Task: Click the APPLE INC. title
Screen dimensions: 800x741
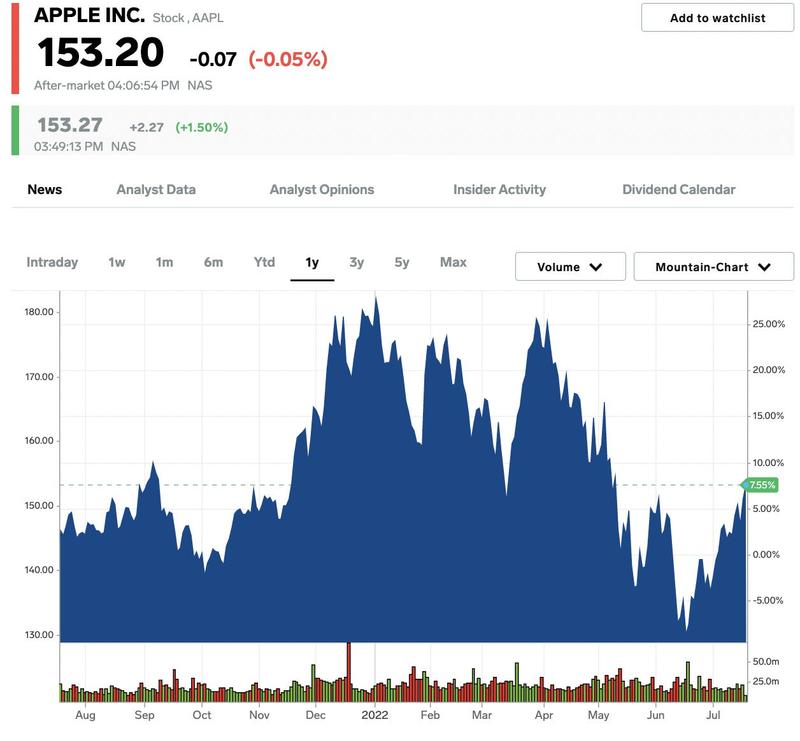Action: coord(89,15)
